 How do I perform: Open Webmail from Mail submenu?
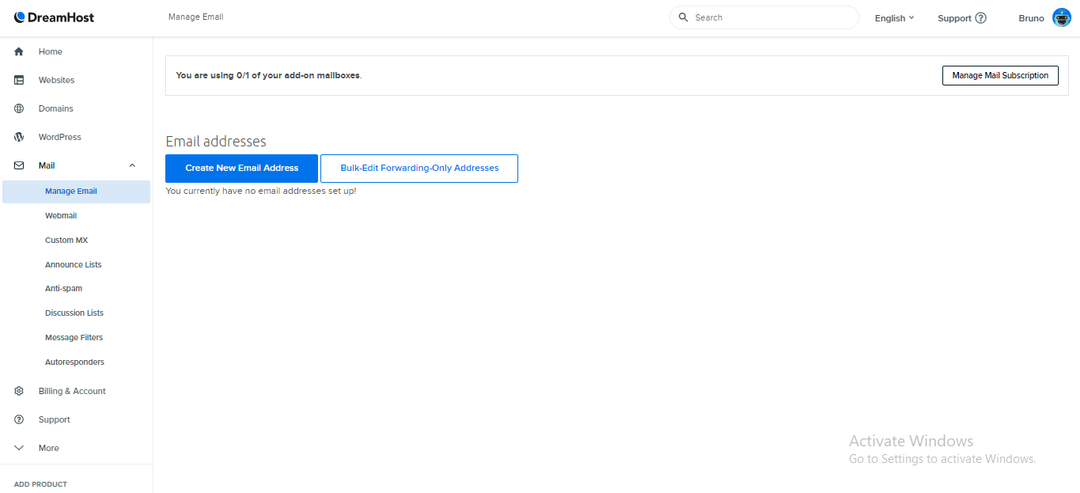point(61,216)
